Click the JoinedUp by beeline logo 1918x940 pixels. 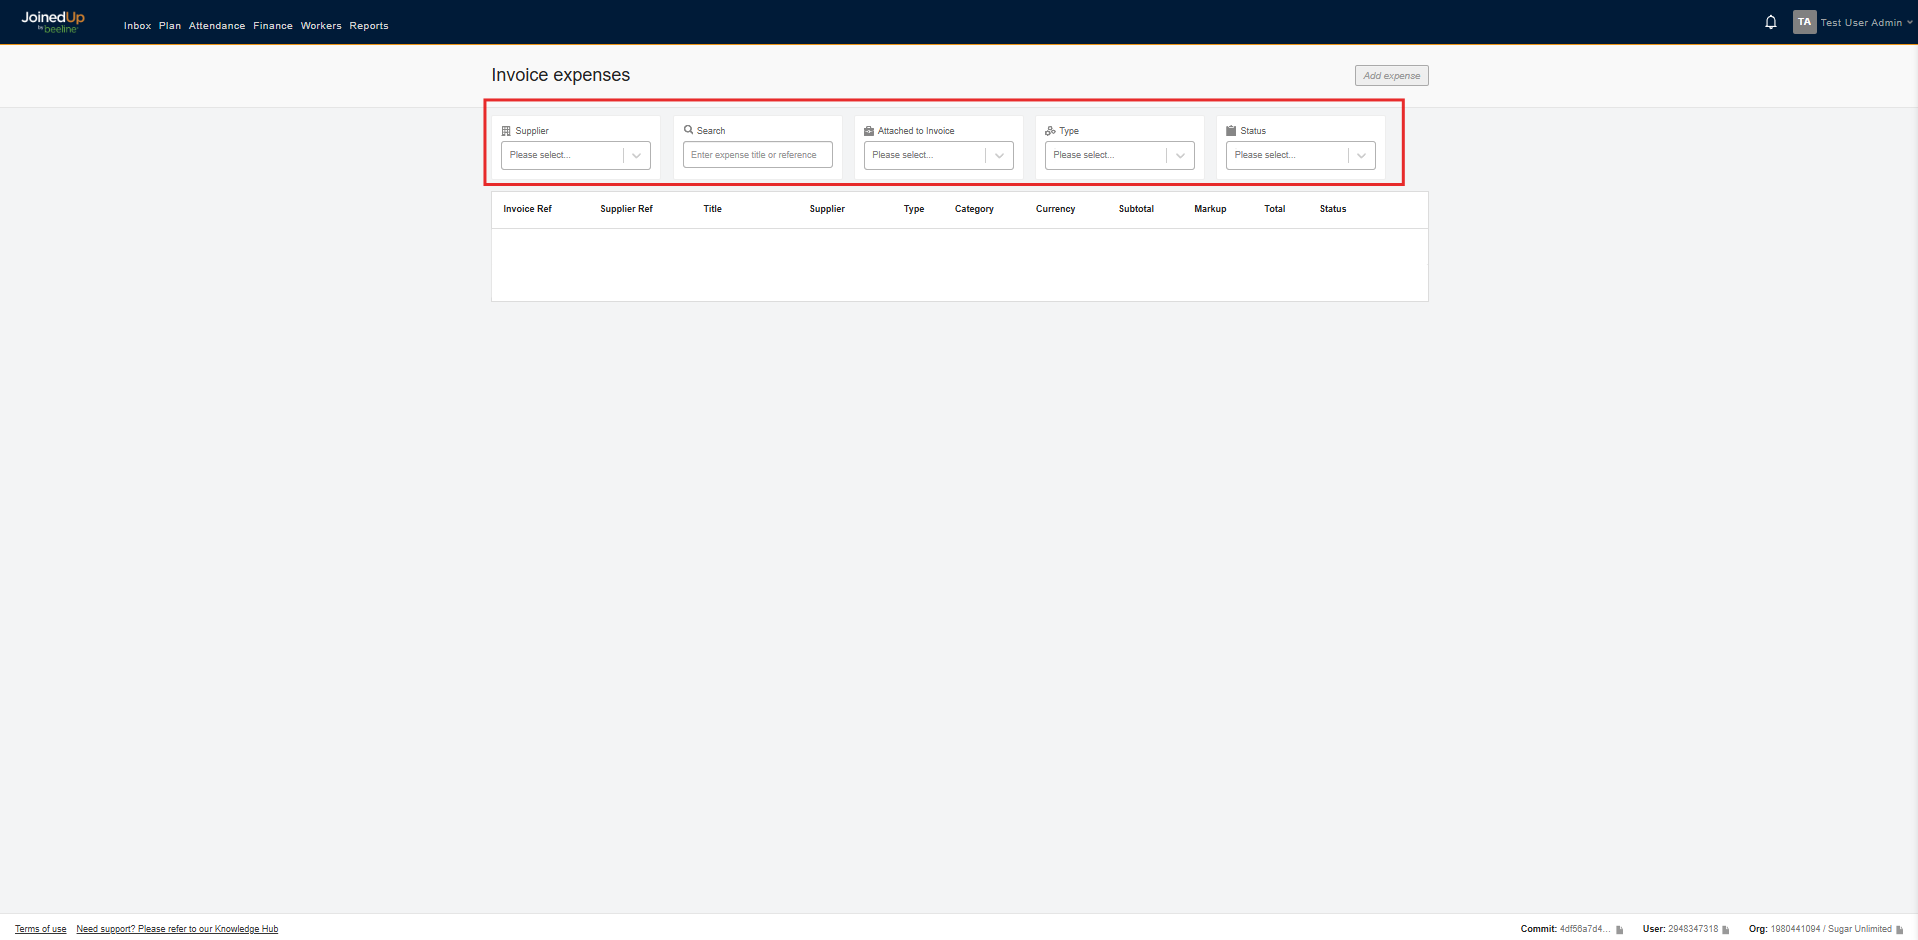(x=52, y=21)
